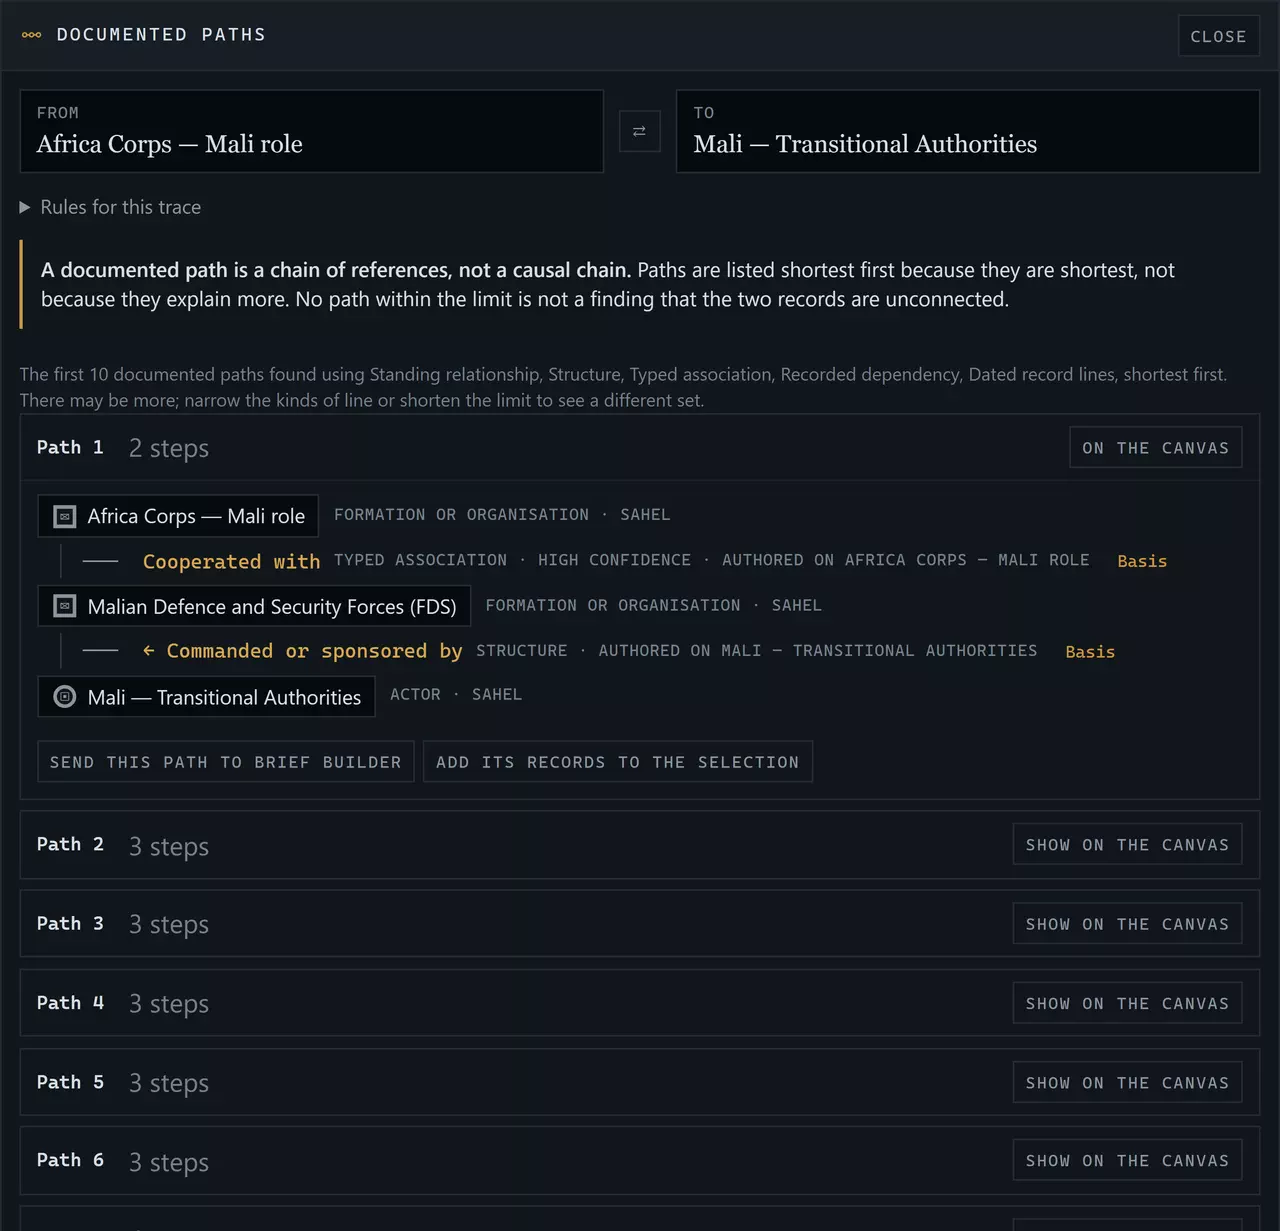The width and height of the screenshot is (1280, 1231).
Task: Open Basis for Commanded or sponsored by
Action: [1090, 652]
